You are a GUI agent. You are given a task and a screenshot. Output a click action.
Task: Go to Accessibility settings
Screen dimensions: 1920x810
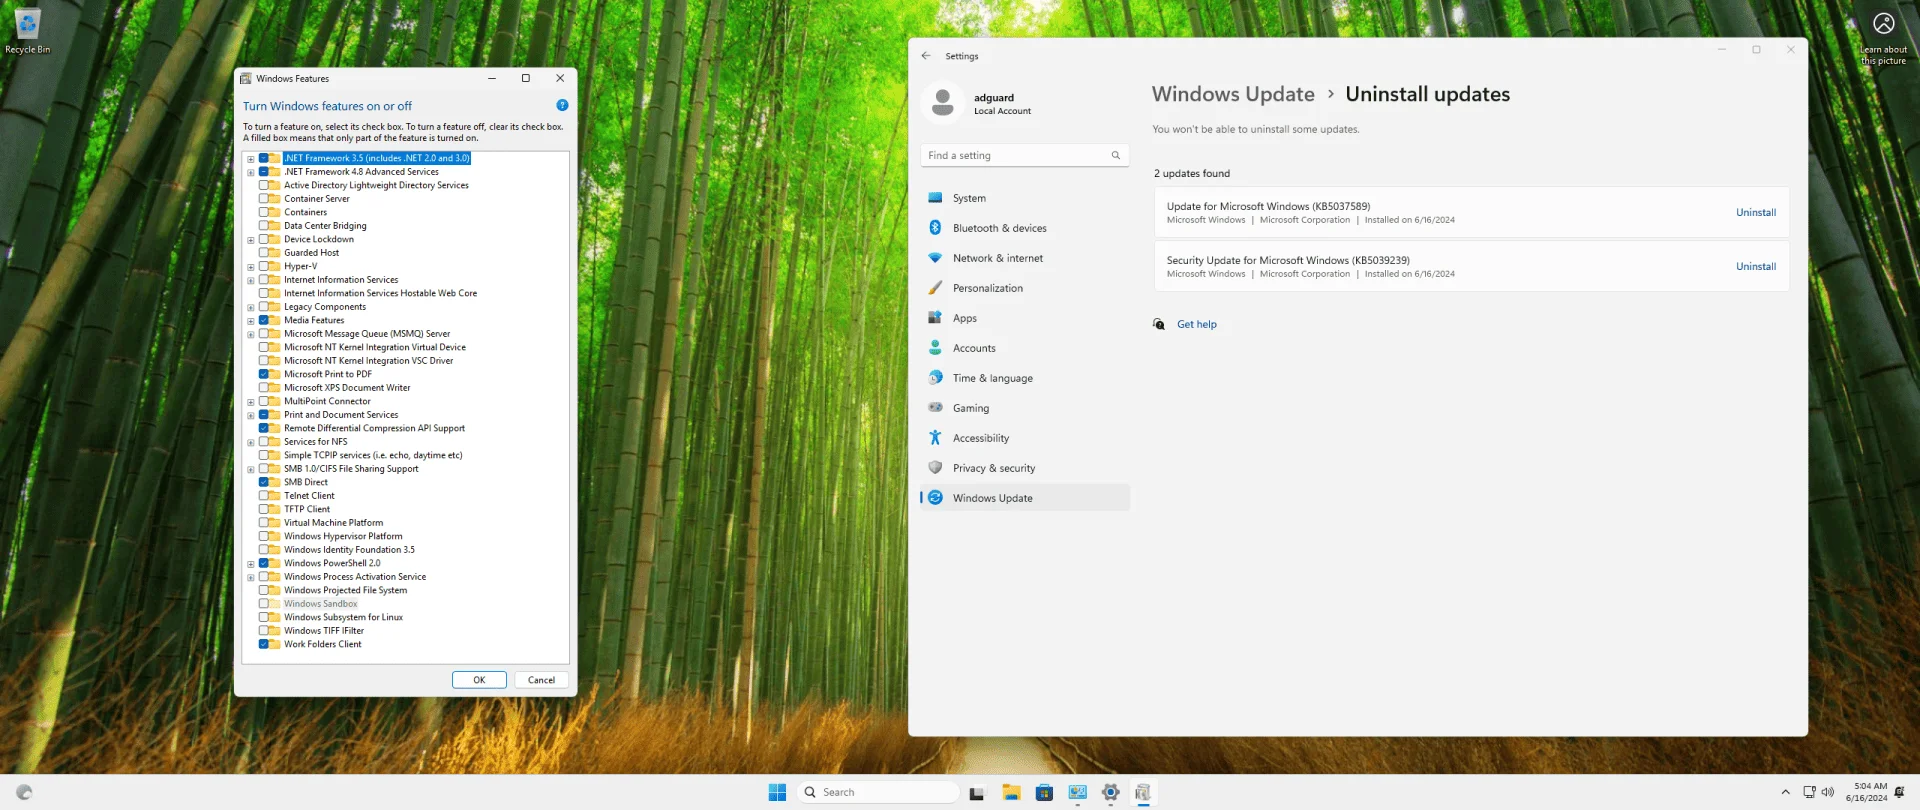1025,438
